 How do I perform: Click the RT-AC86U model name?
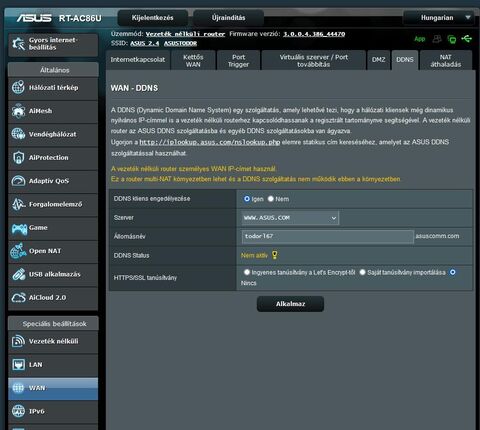point(80,18)
